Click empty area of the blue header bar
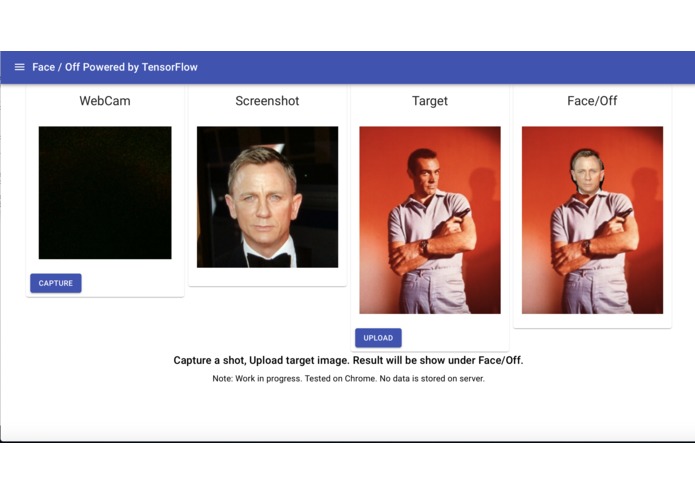This screenshot has height=494, width=695. (443, 67)
